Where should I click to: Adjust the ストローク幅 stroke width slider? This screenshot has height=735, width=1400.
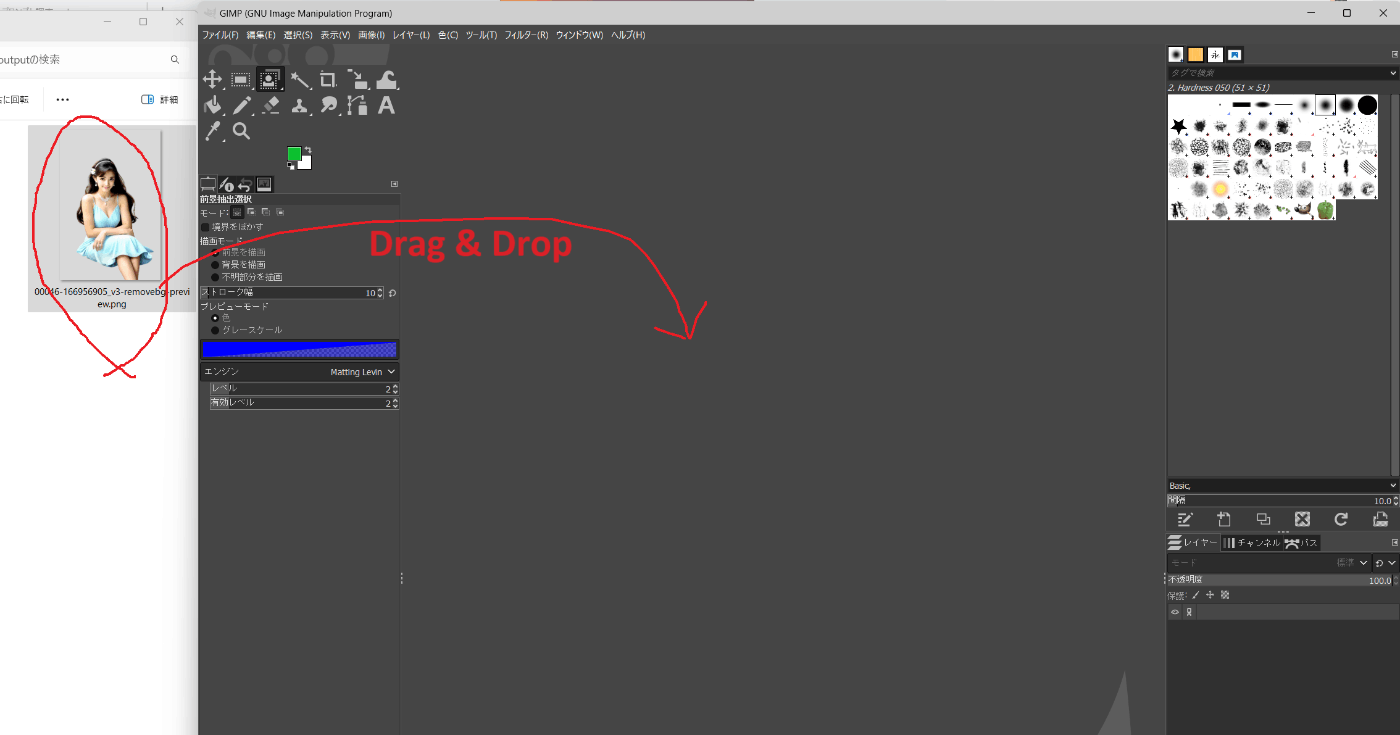(x=292, y=293)
